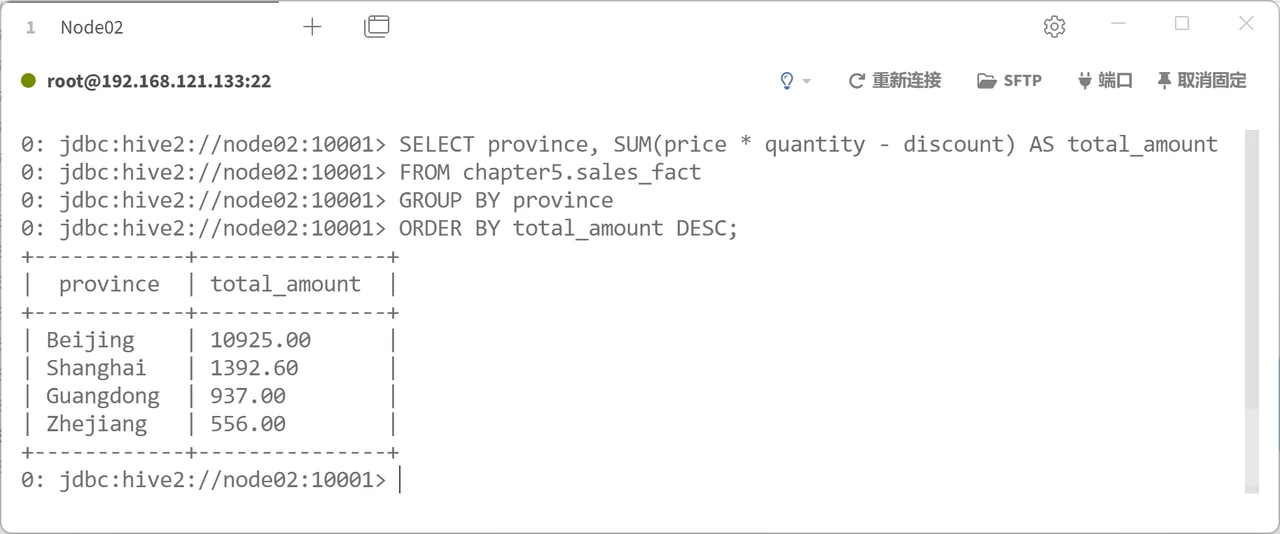Select the Node02 session tab
This screenshot has height=534, width=1280.
tap(92, 27)
